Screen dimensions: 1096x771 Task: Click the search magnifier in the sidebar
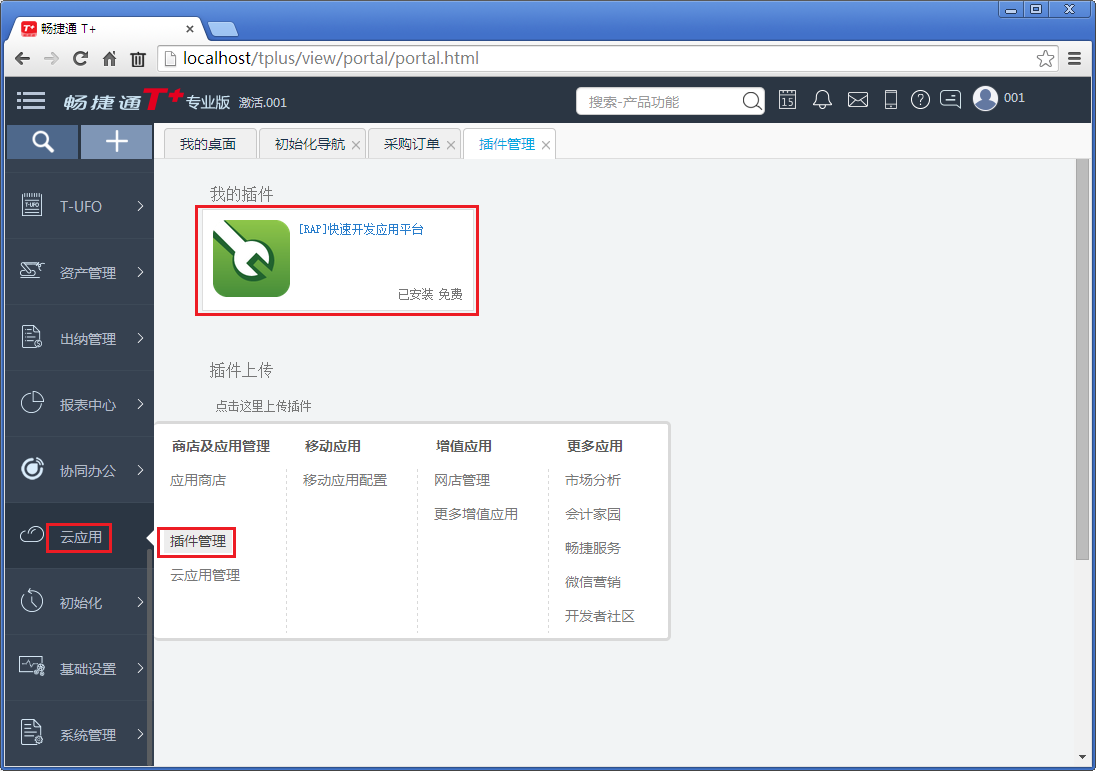[x=43, y=142]
